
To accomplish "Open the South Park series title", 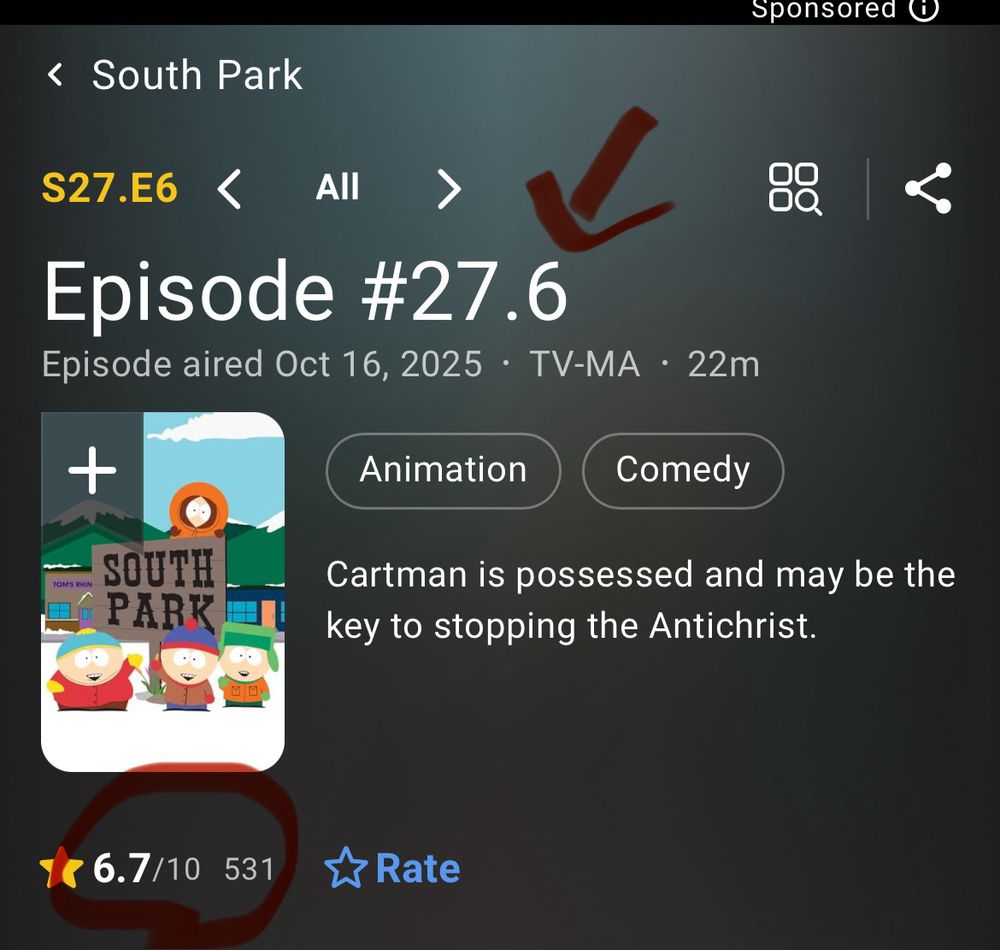I will tap(197, 75).
